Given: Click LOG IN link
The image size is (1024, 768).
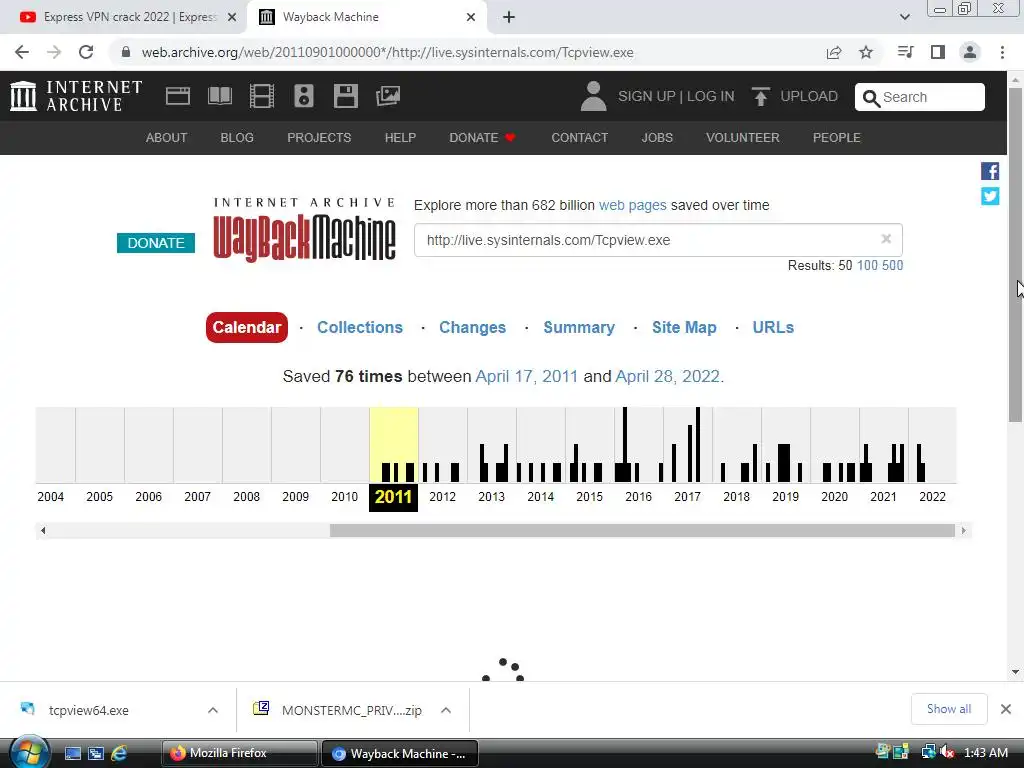Looking at the screenshot, I should point(711,97).
